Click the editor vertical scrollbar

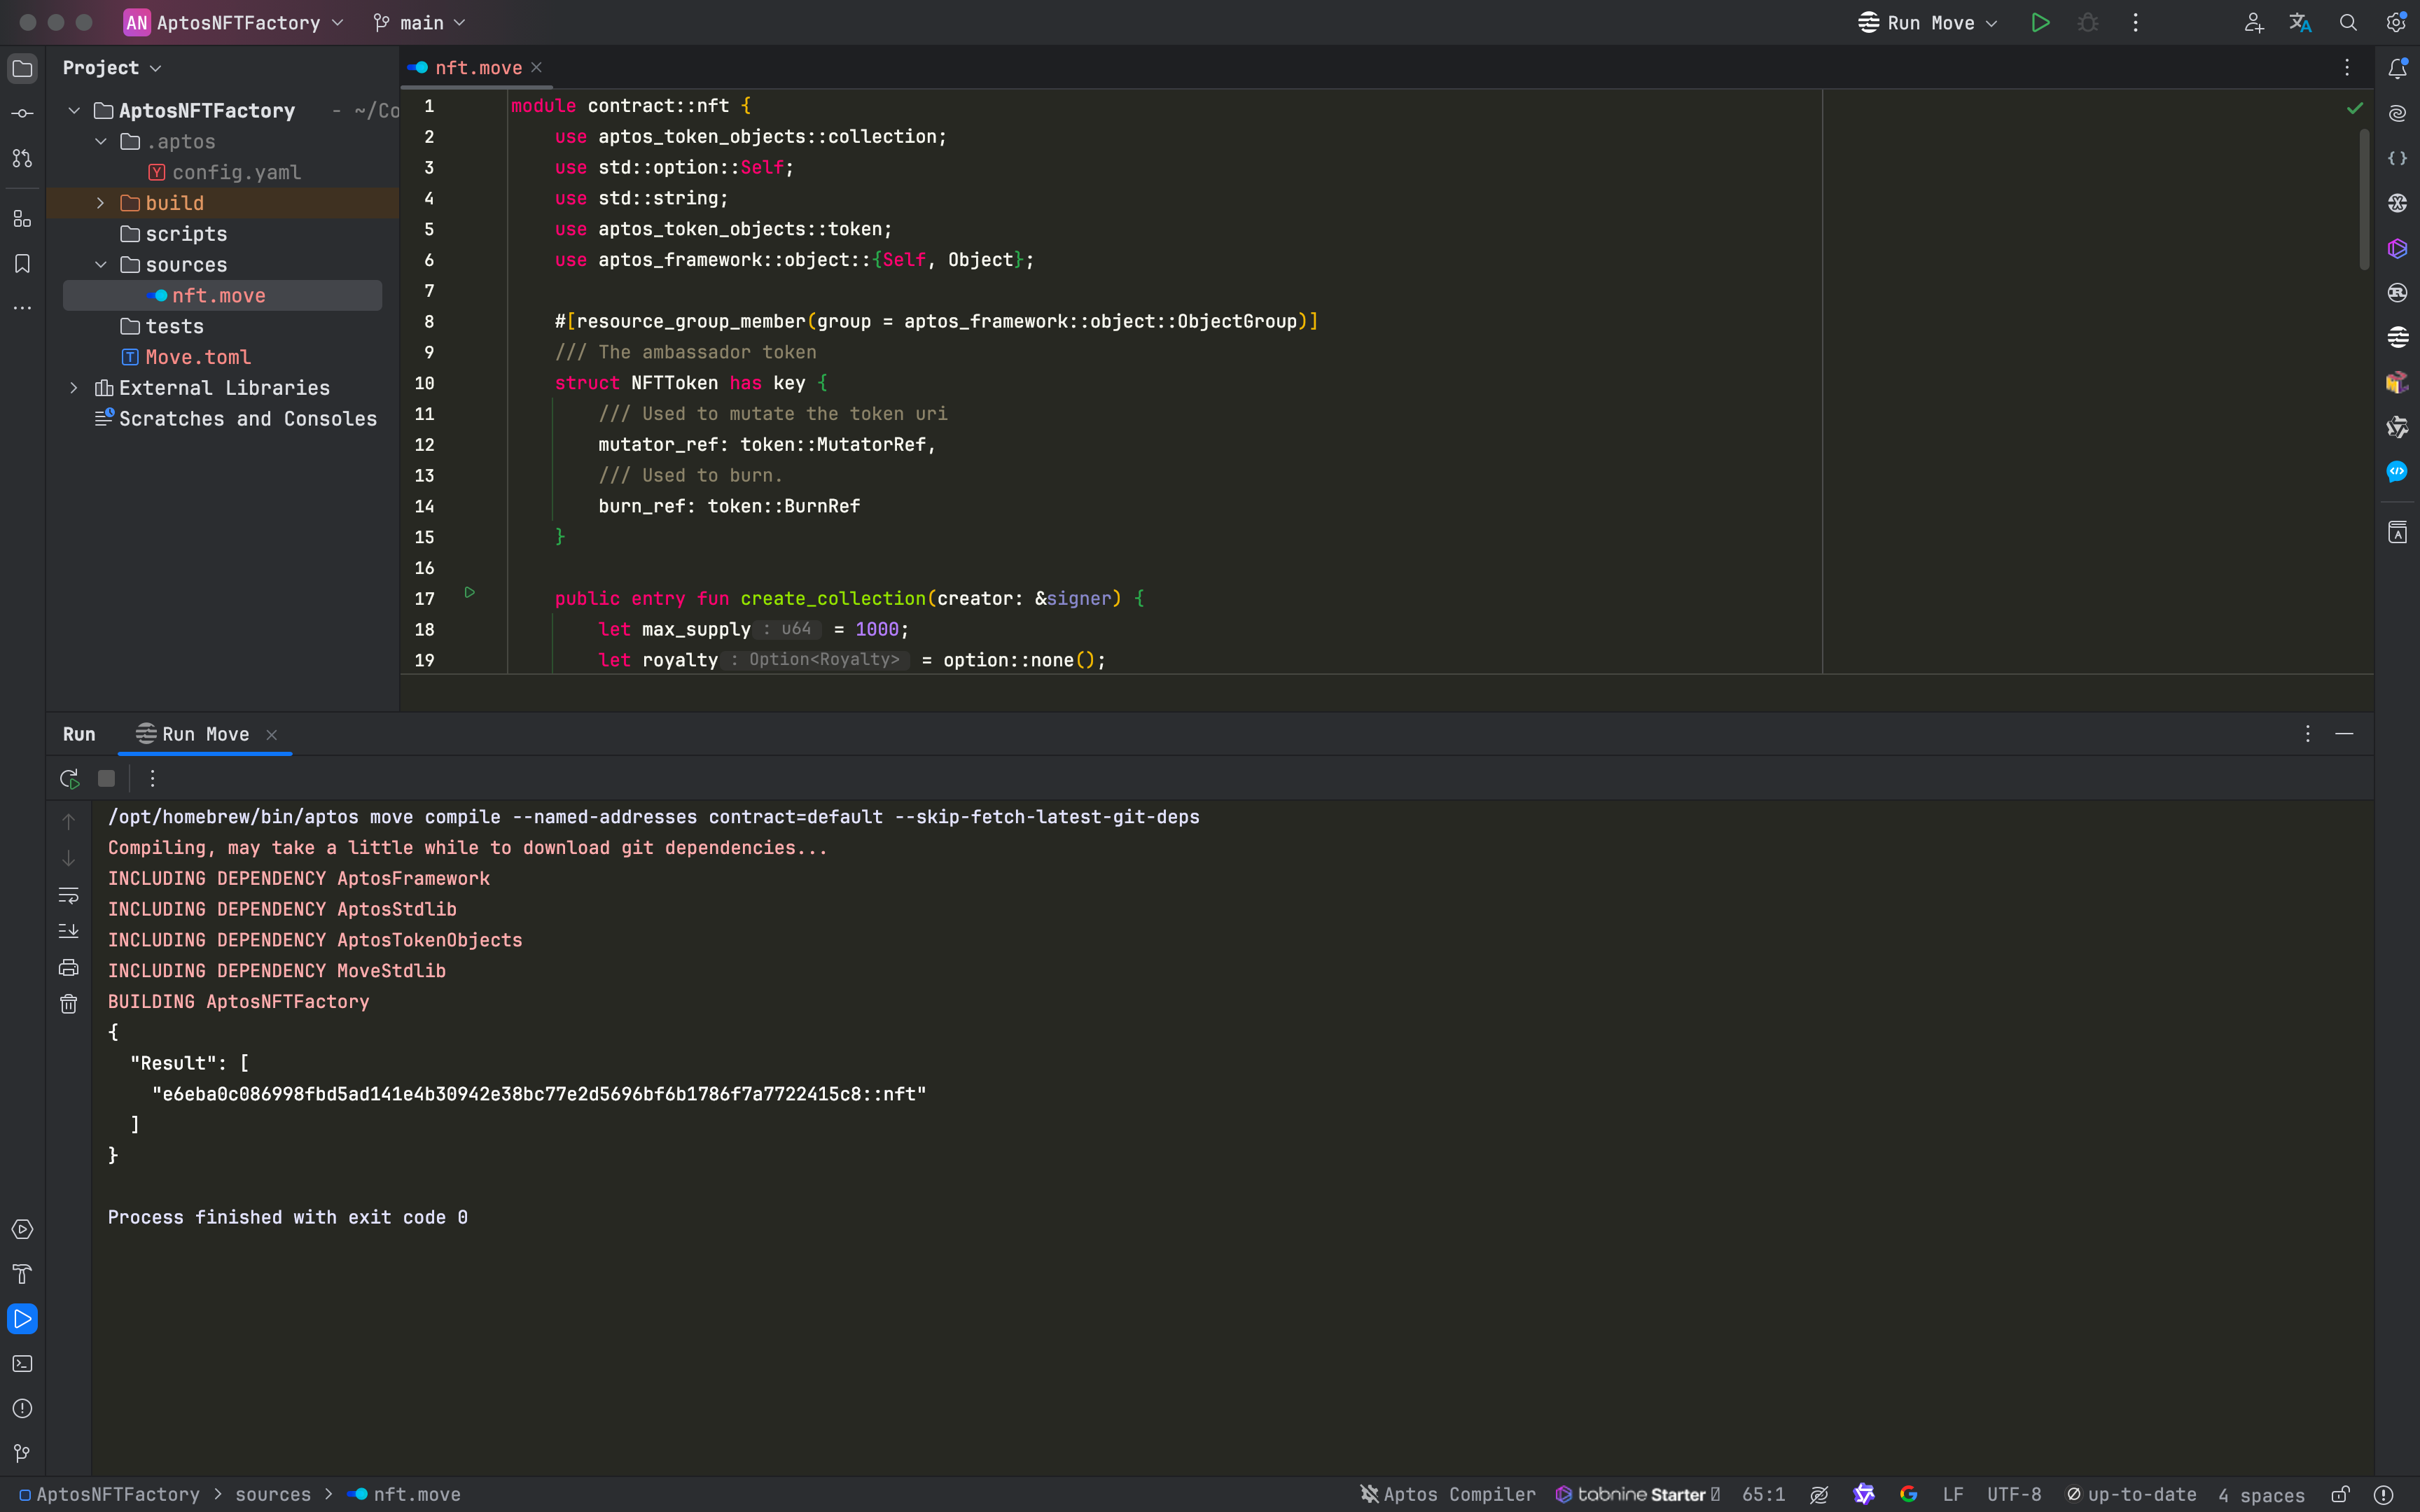click(2364, 199)
